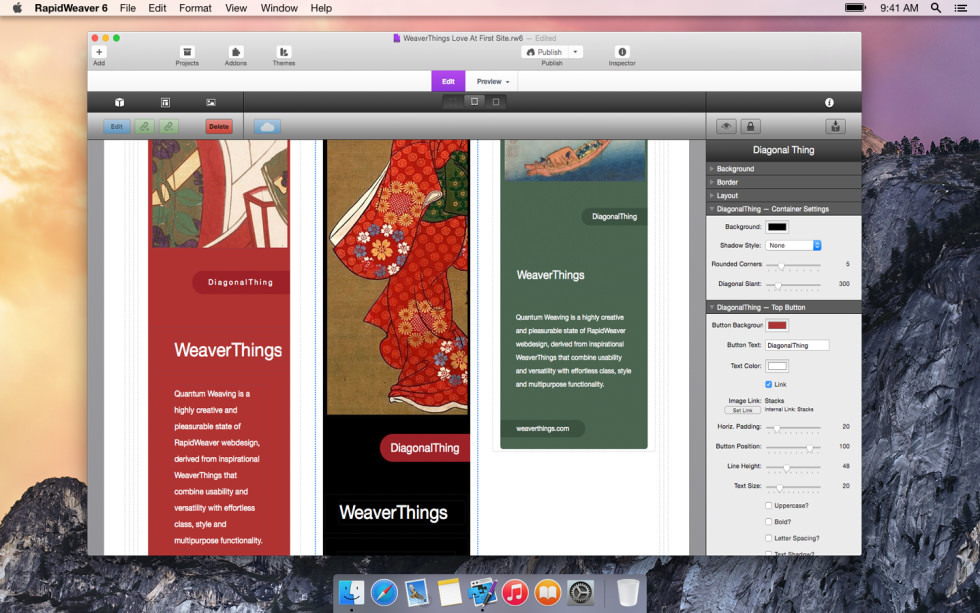Expand the Background section
The width and height of the screenshot is (980, 613).
[x=784, y=169]
